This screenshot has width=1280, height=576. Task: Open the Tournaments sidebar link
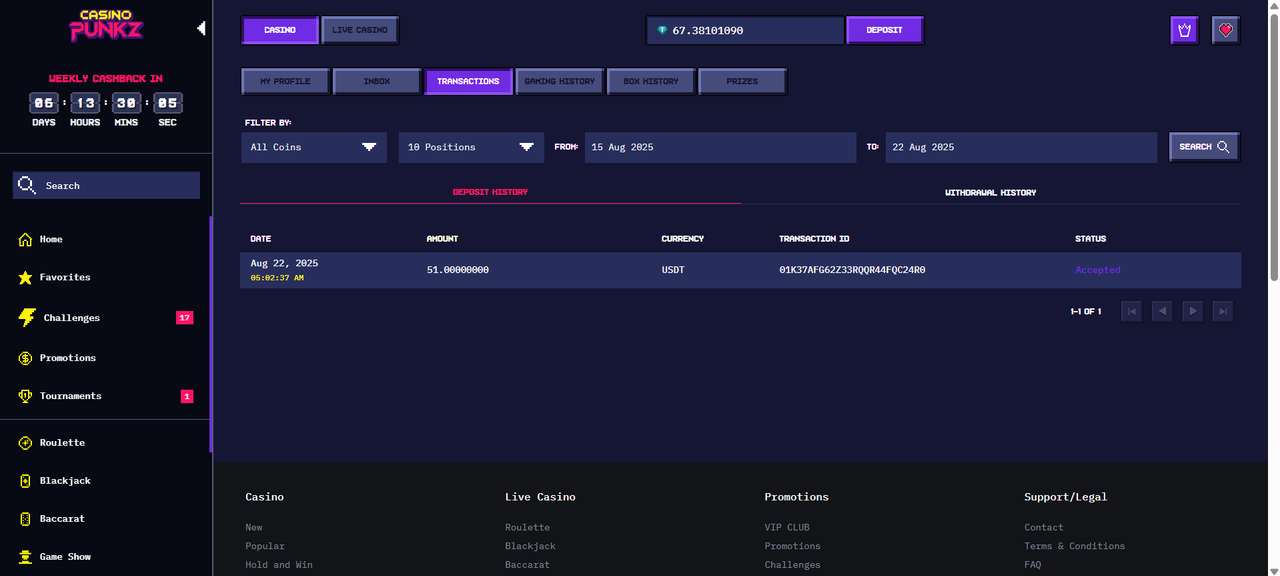(x=71, y=396)
